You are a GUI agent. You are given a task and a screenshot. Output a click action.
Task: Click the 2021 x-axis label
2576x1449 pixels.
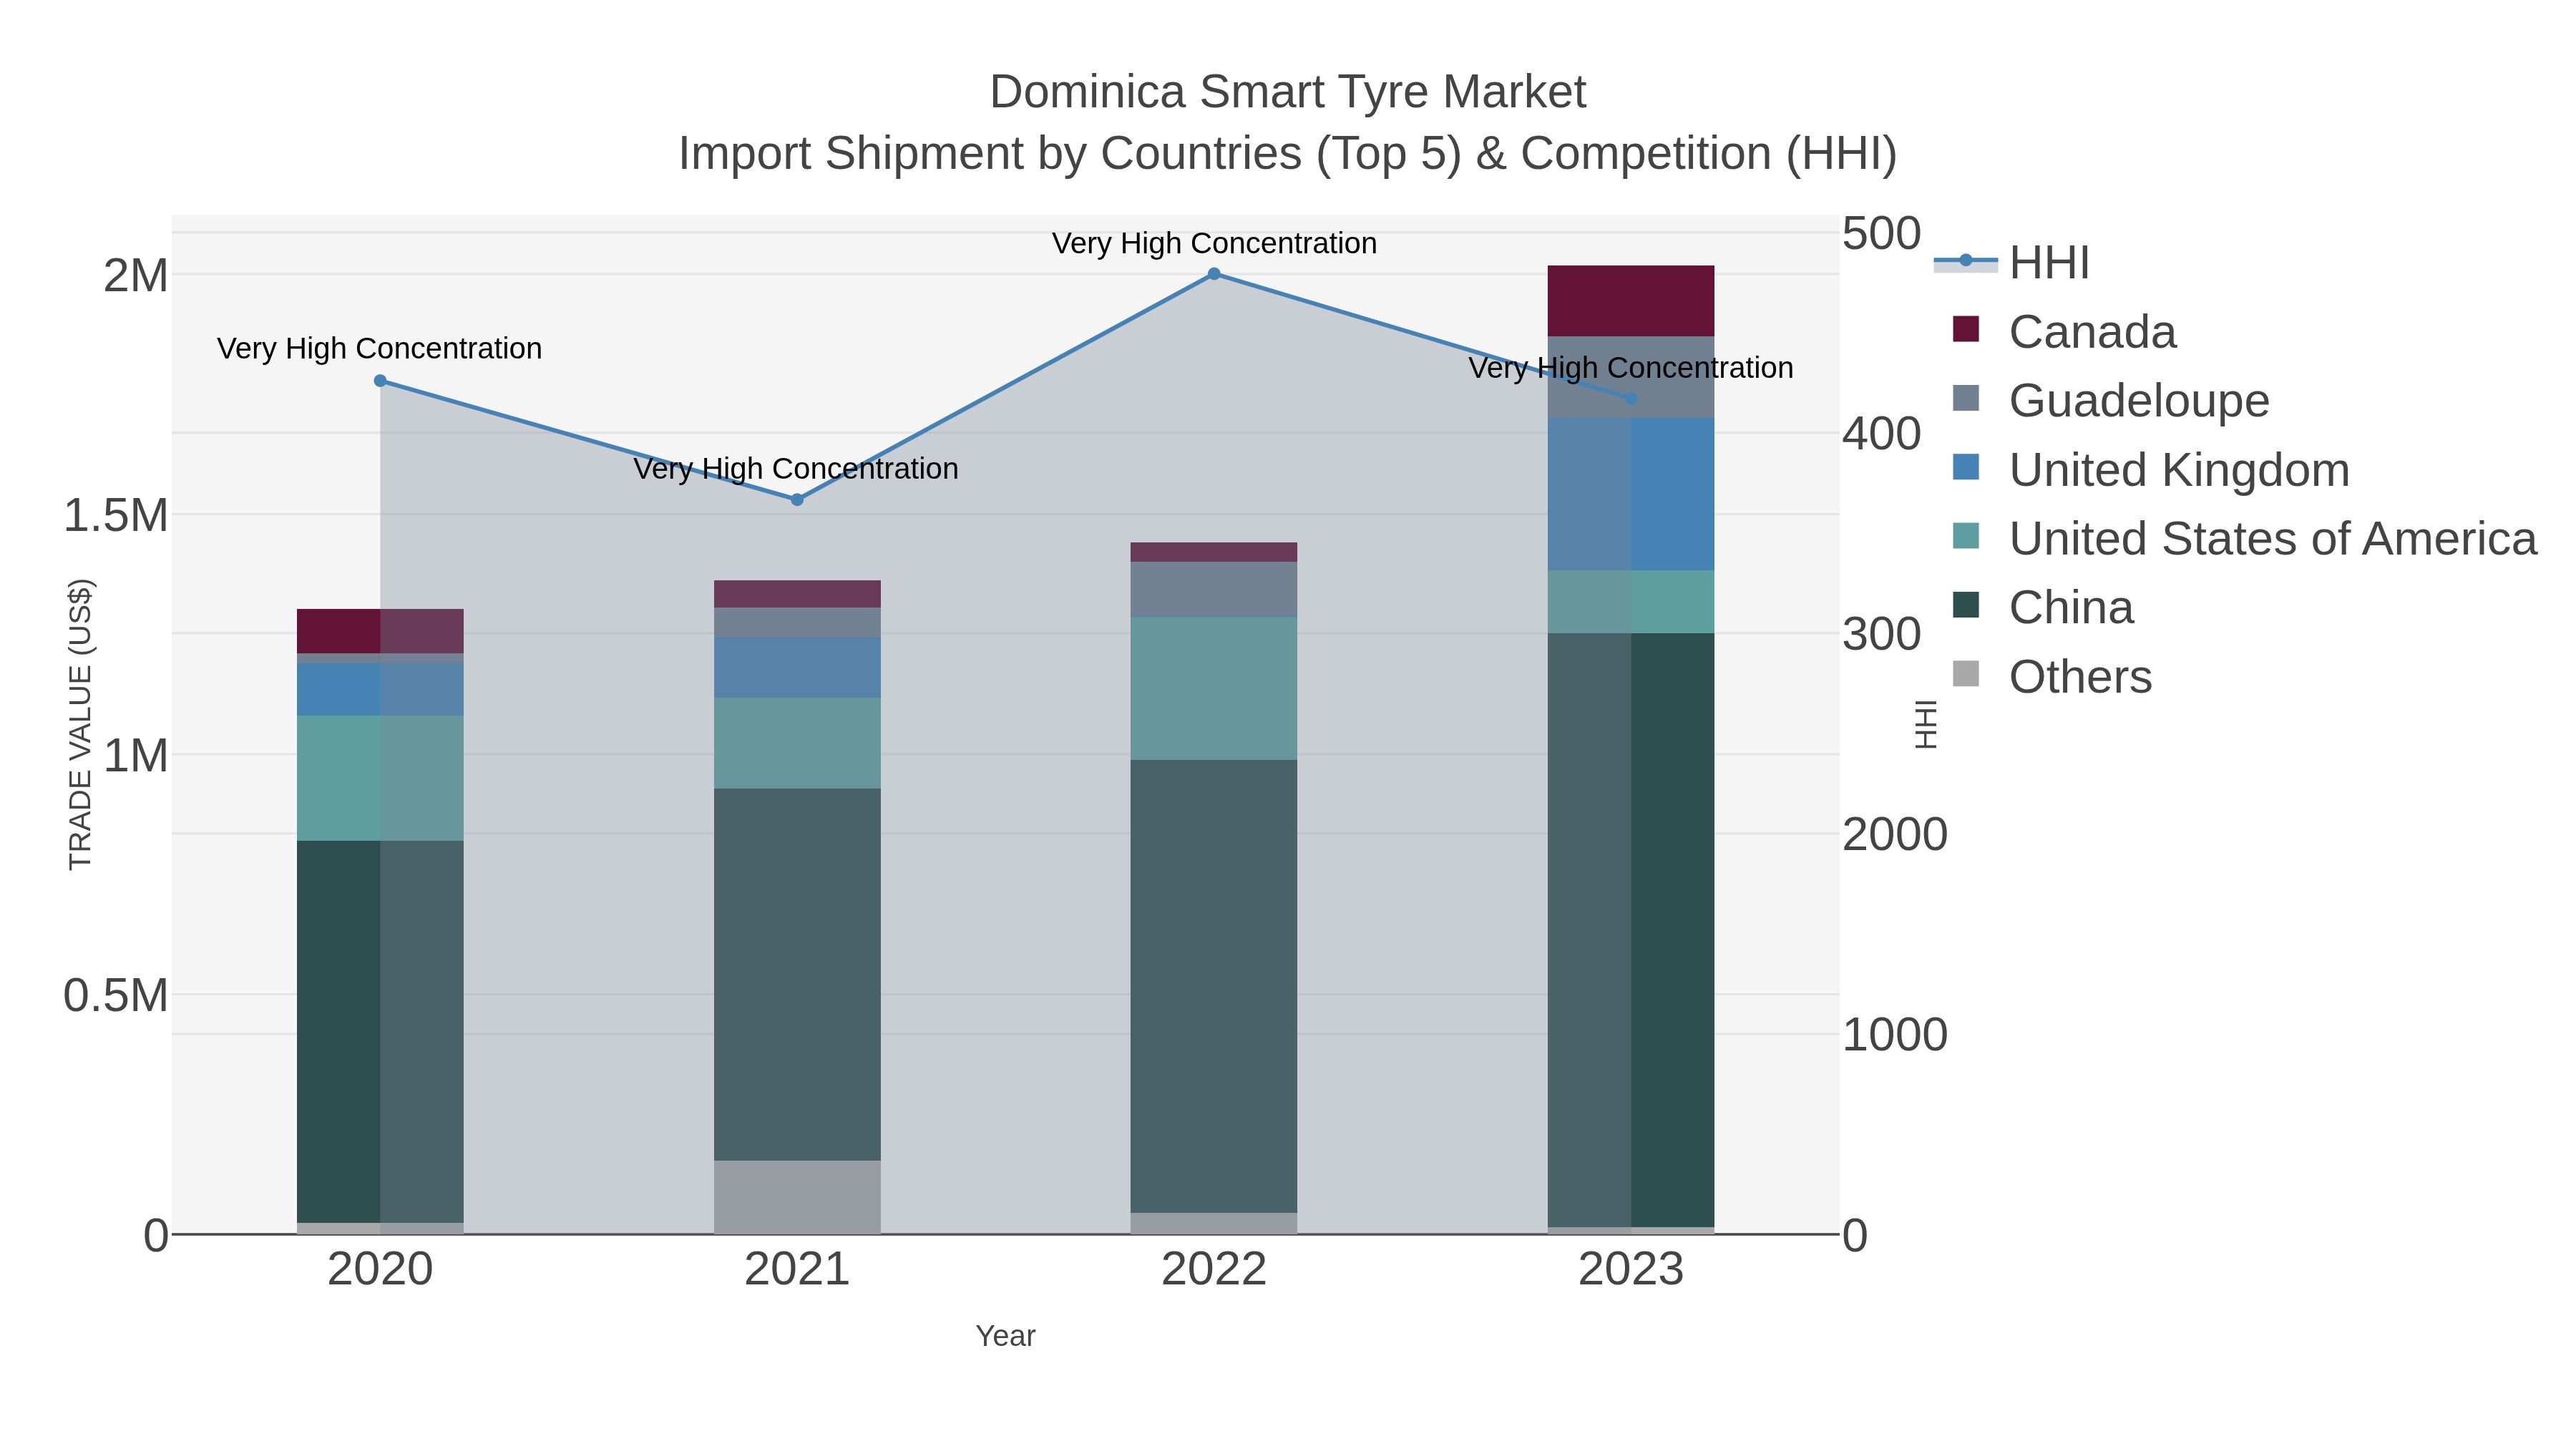(x=797, y=1270)
